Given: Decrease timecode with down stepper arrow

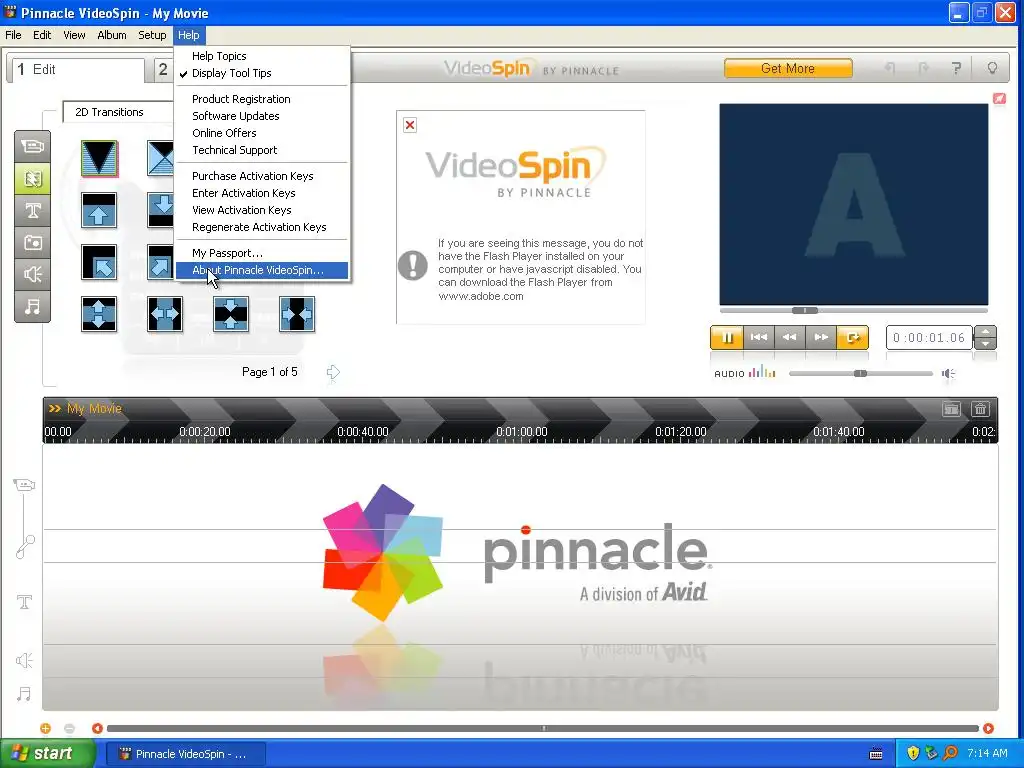Looking at the screenshot, I should pos(985,344).
